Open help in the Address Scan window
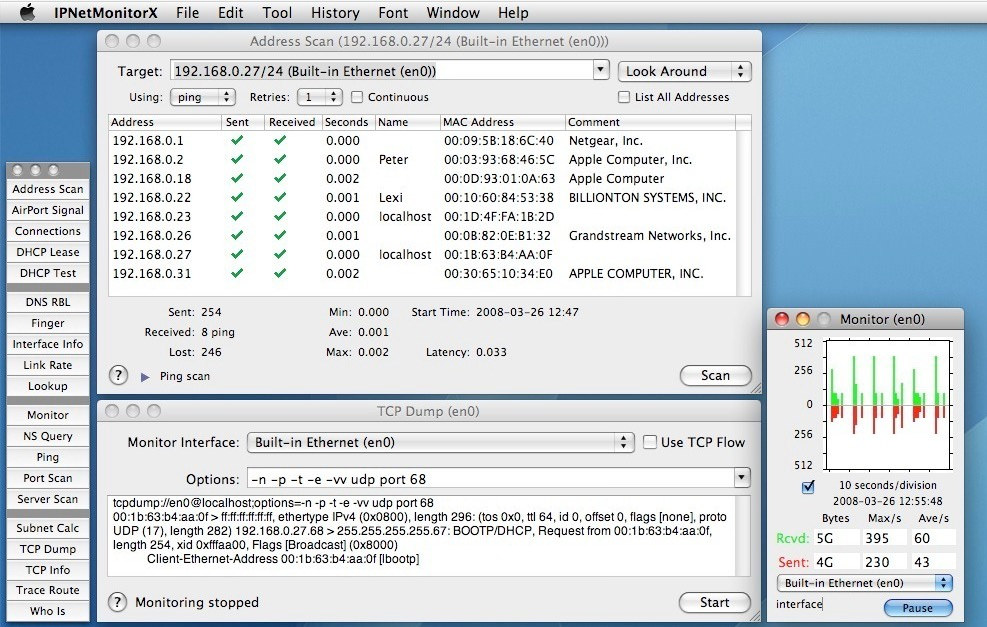 pyautogui.click(x=118, y=376)
